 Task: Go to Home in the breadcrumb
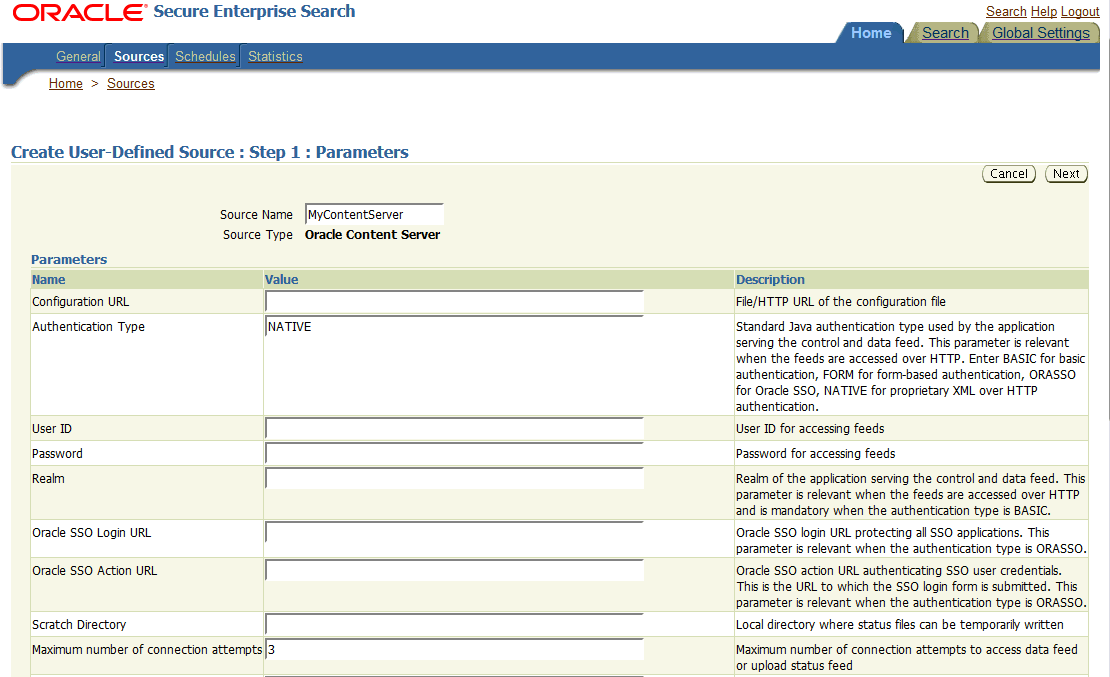[x=66, y=84]
